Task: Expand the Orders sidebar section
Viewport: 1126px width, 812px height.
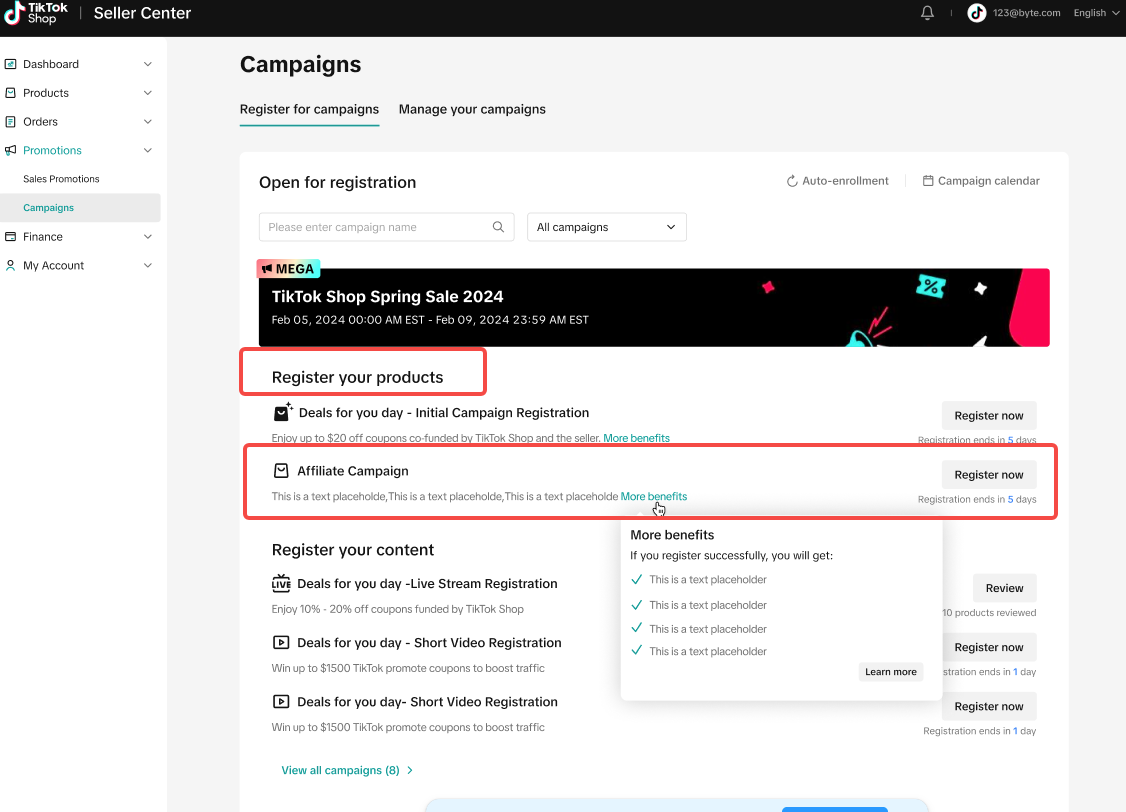Action: pyautogui.click(x=80, y=122)
